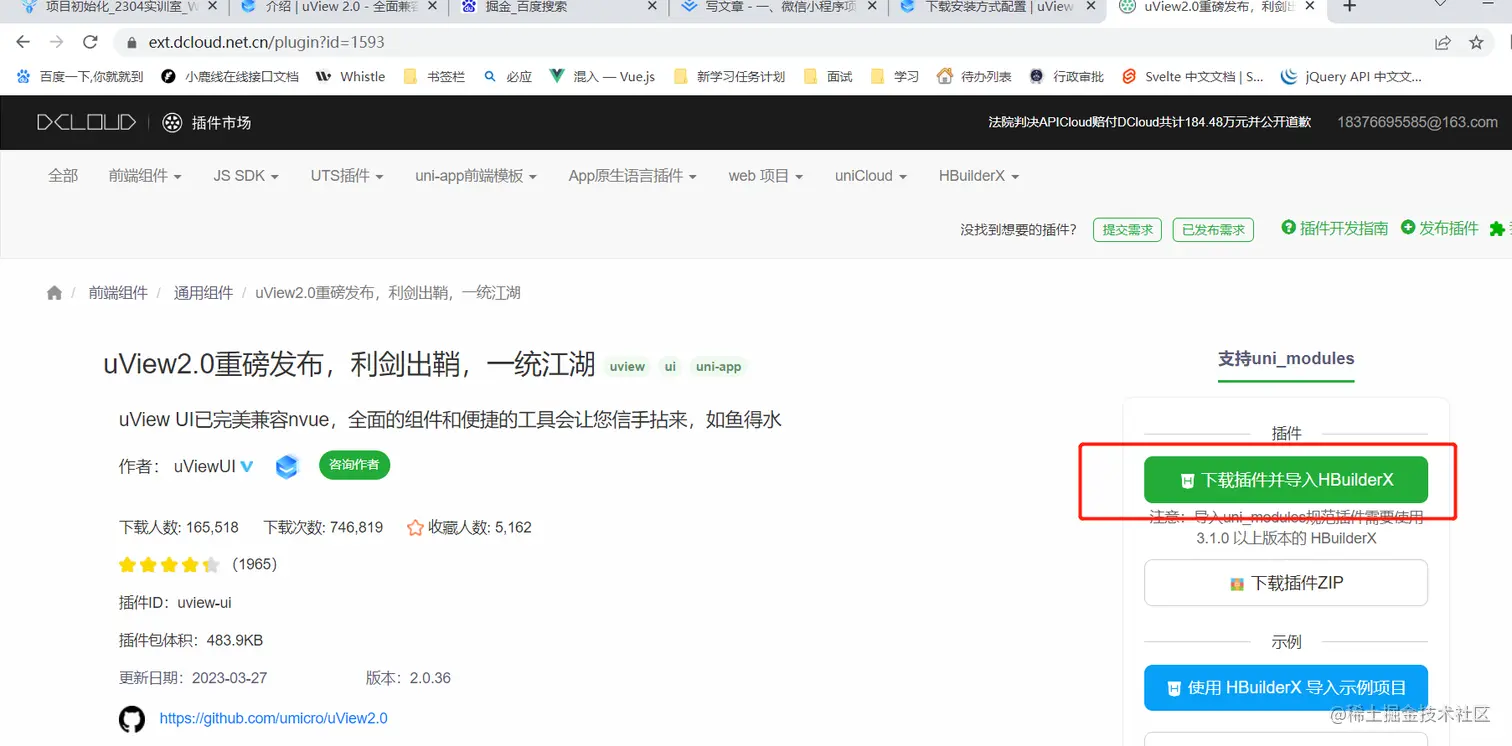Click the lock icon beside the URL
This screenshot has height=746, width=1512.
coord(130,43)
